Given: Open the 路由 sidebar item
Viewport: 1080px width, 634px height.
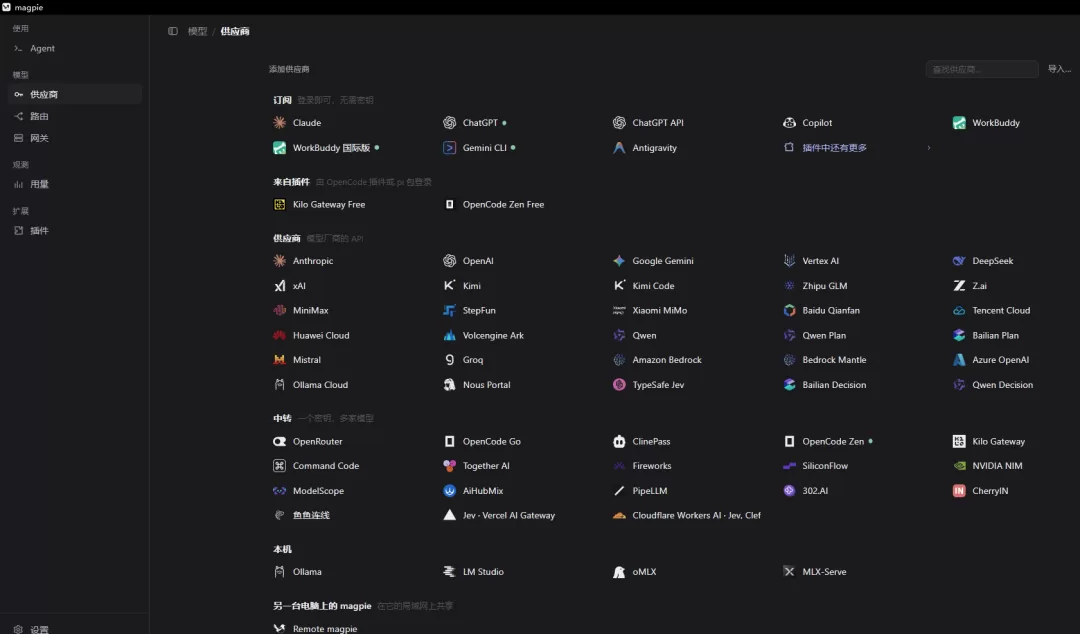Looking at the screenshot, I should (75, 116).
